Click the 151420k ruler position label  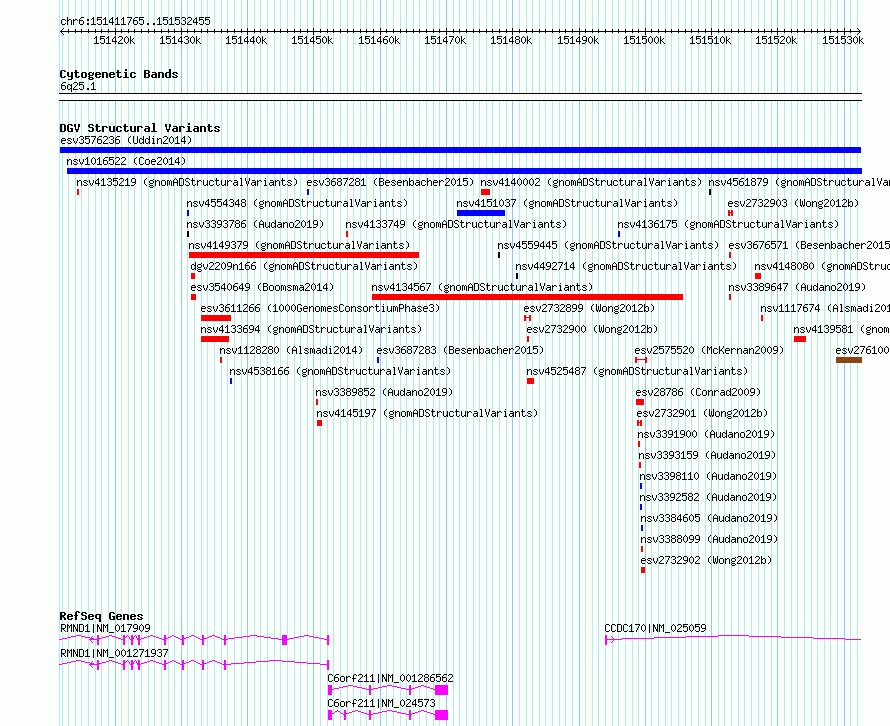point(114,40)
